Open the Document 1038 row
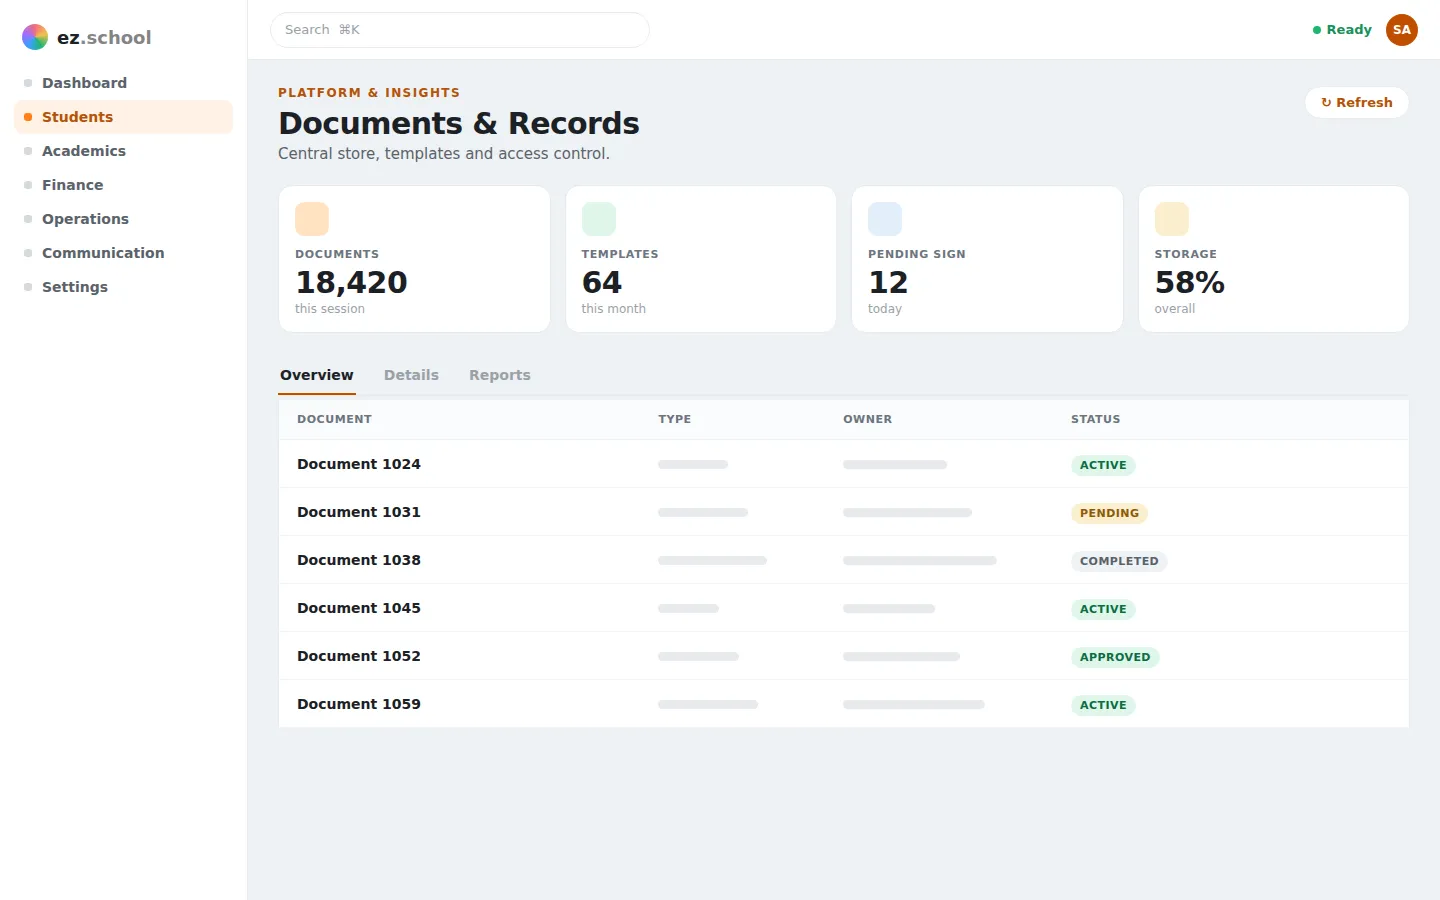This screenshot has width=1440, height=900. point(844,560)
